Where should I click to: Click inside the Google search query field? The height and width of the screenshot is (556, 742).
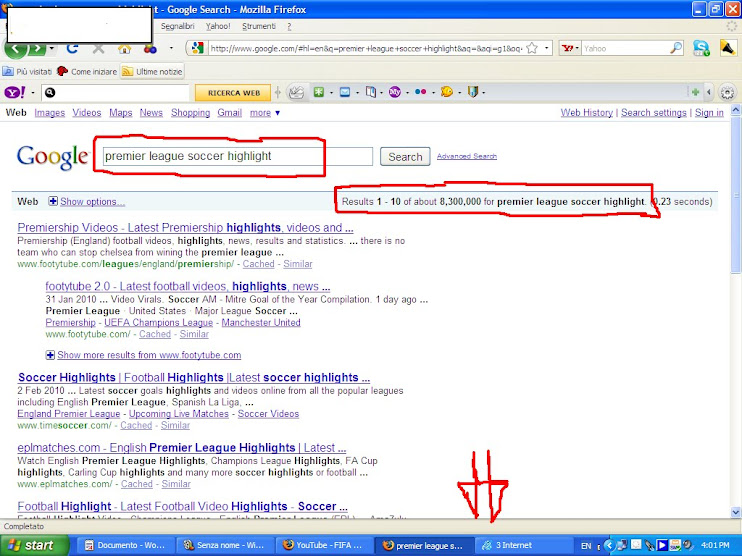click(x=238, y=156)
